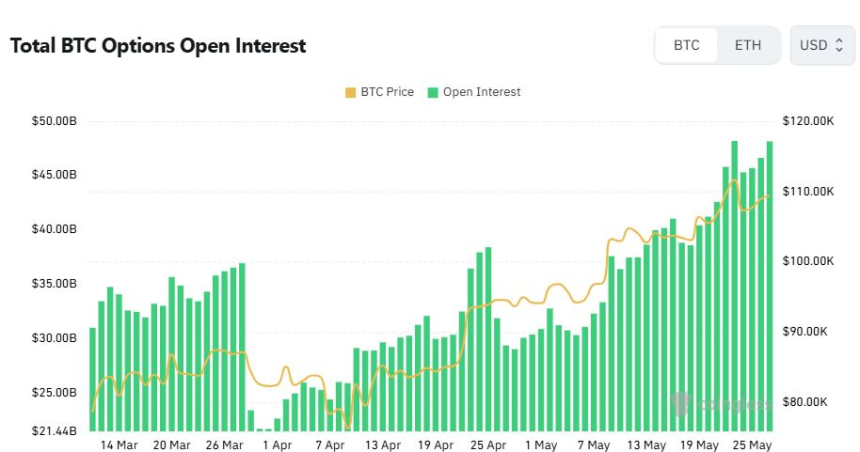860x452 pixels.
Task: Click the Total BTC Options Open Interest title
Action: pyautogui.click(x=158, y=46)
